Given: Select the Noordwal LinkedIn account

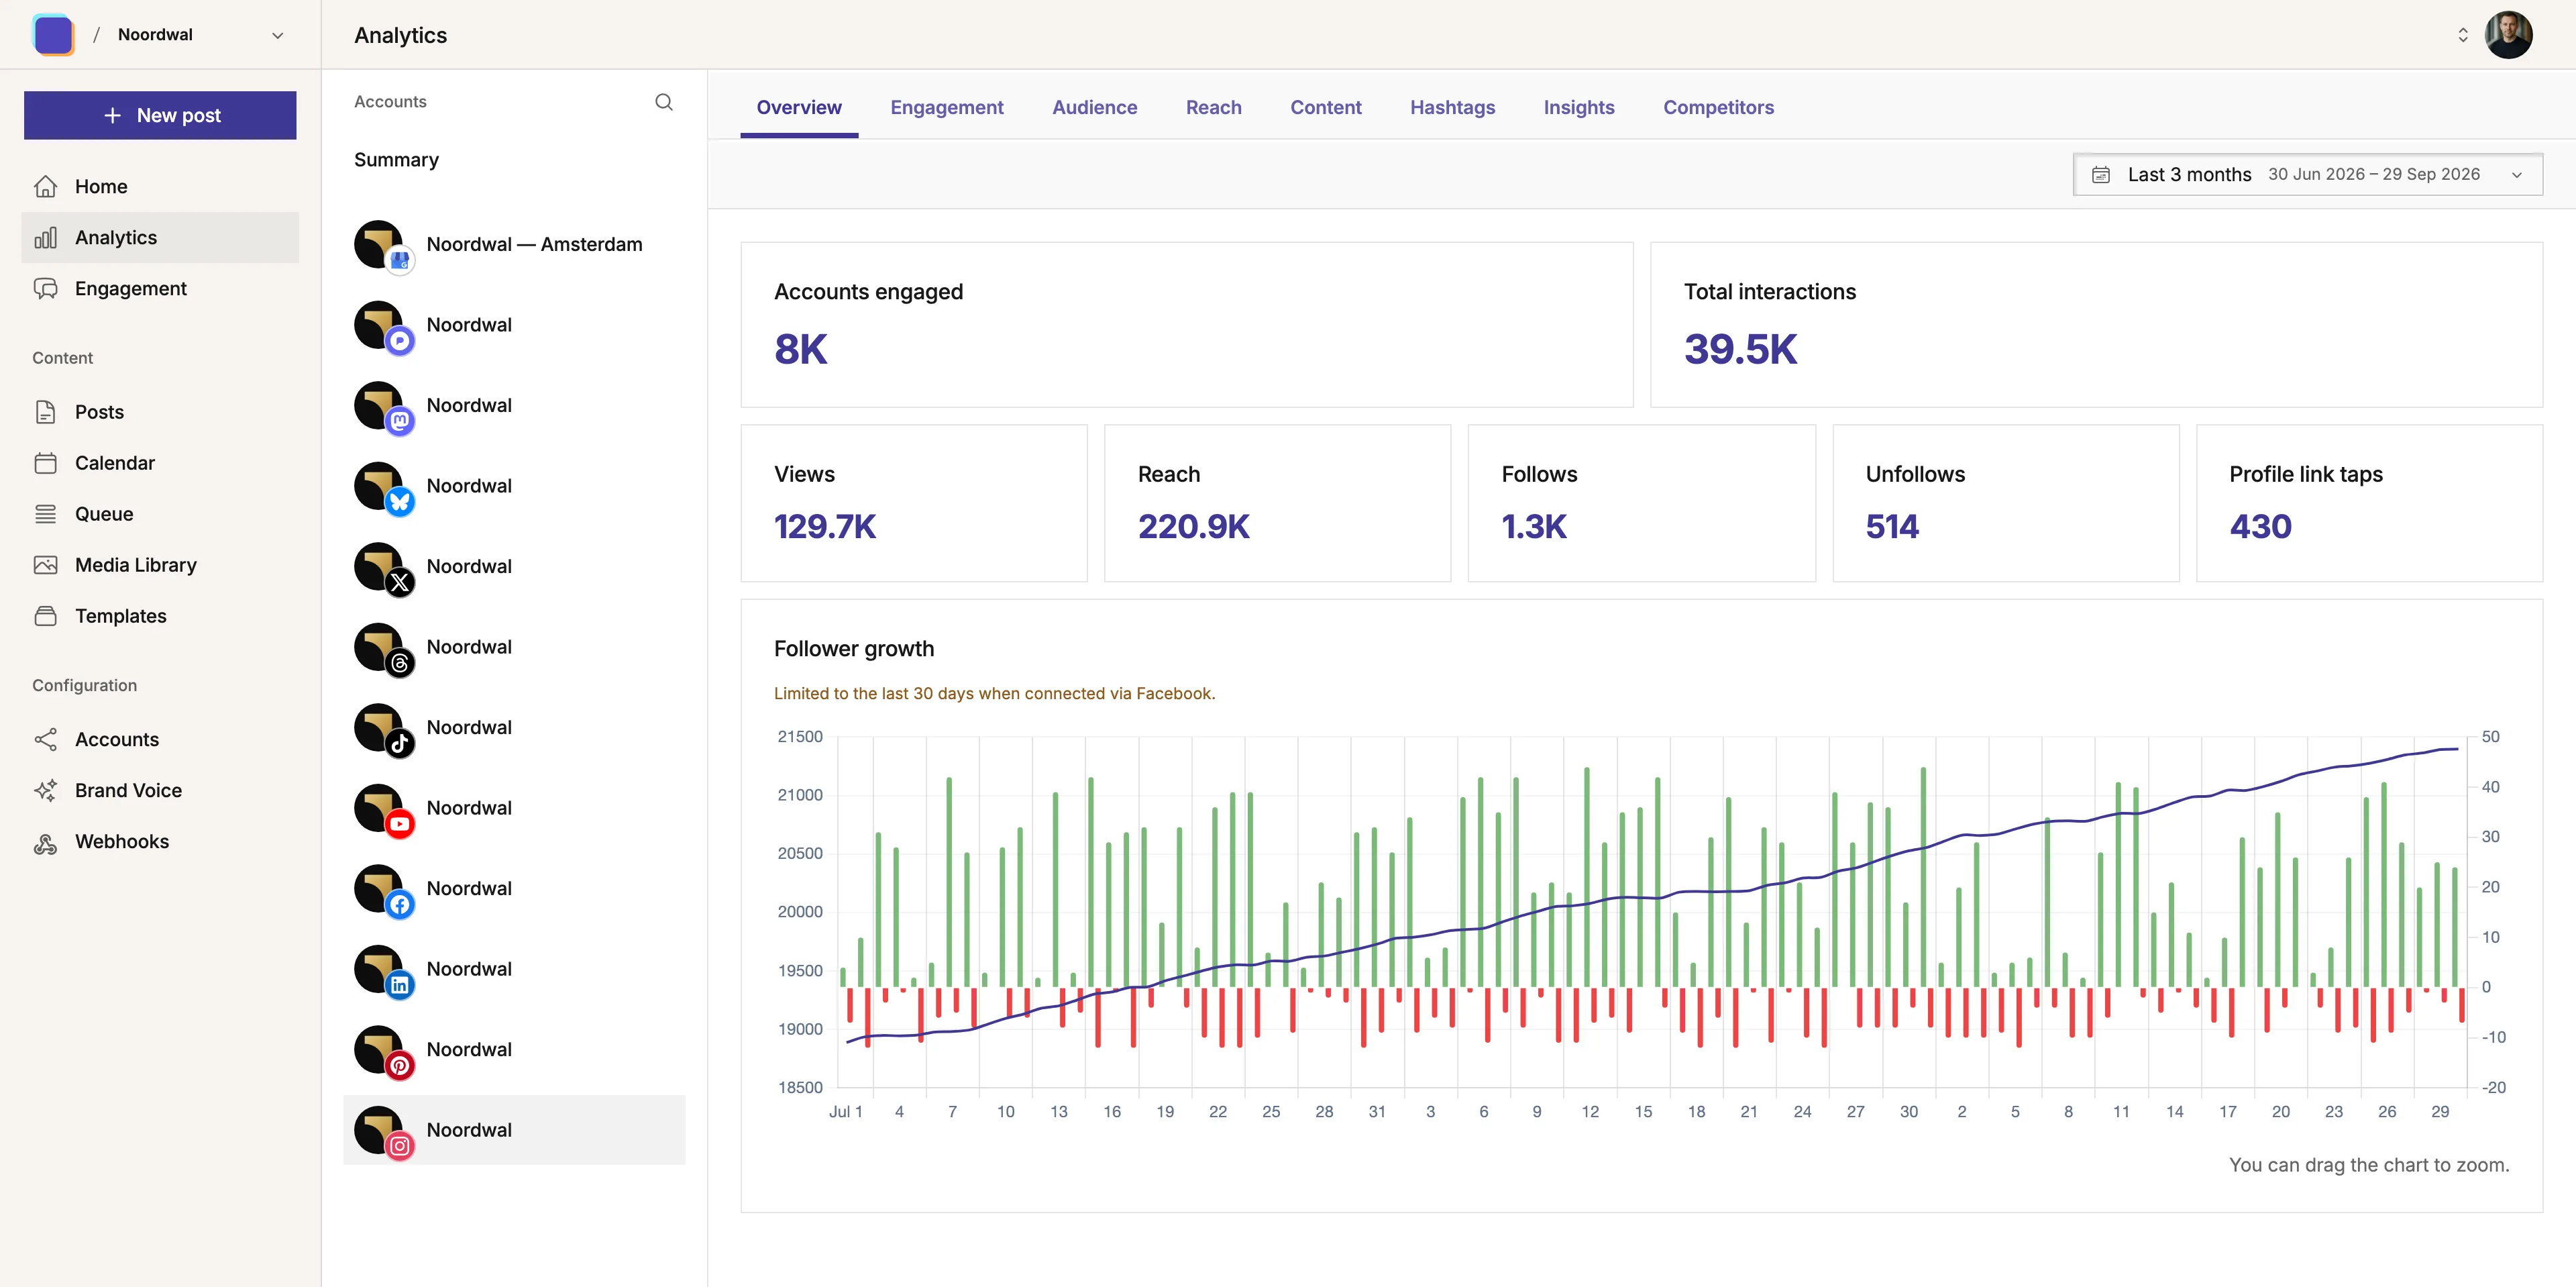Looking at the screenshot, I should [514, 969].
